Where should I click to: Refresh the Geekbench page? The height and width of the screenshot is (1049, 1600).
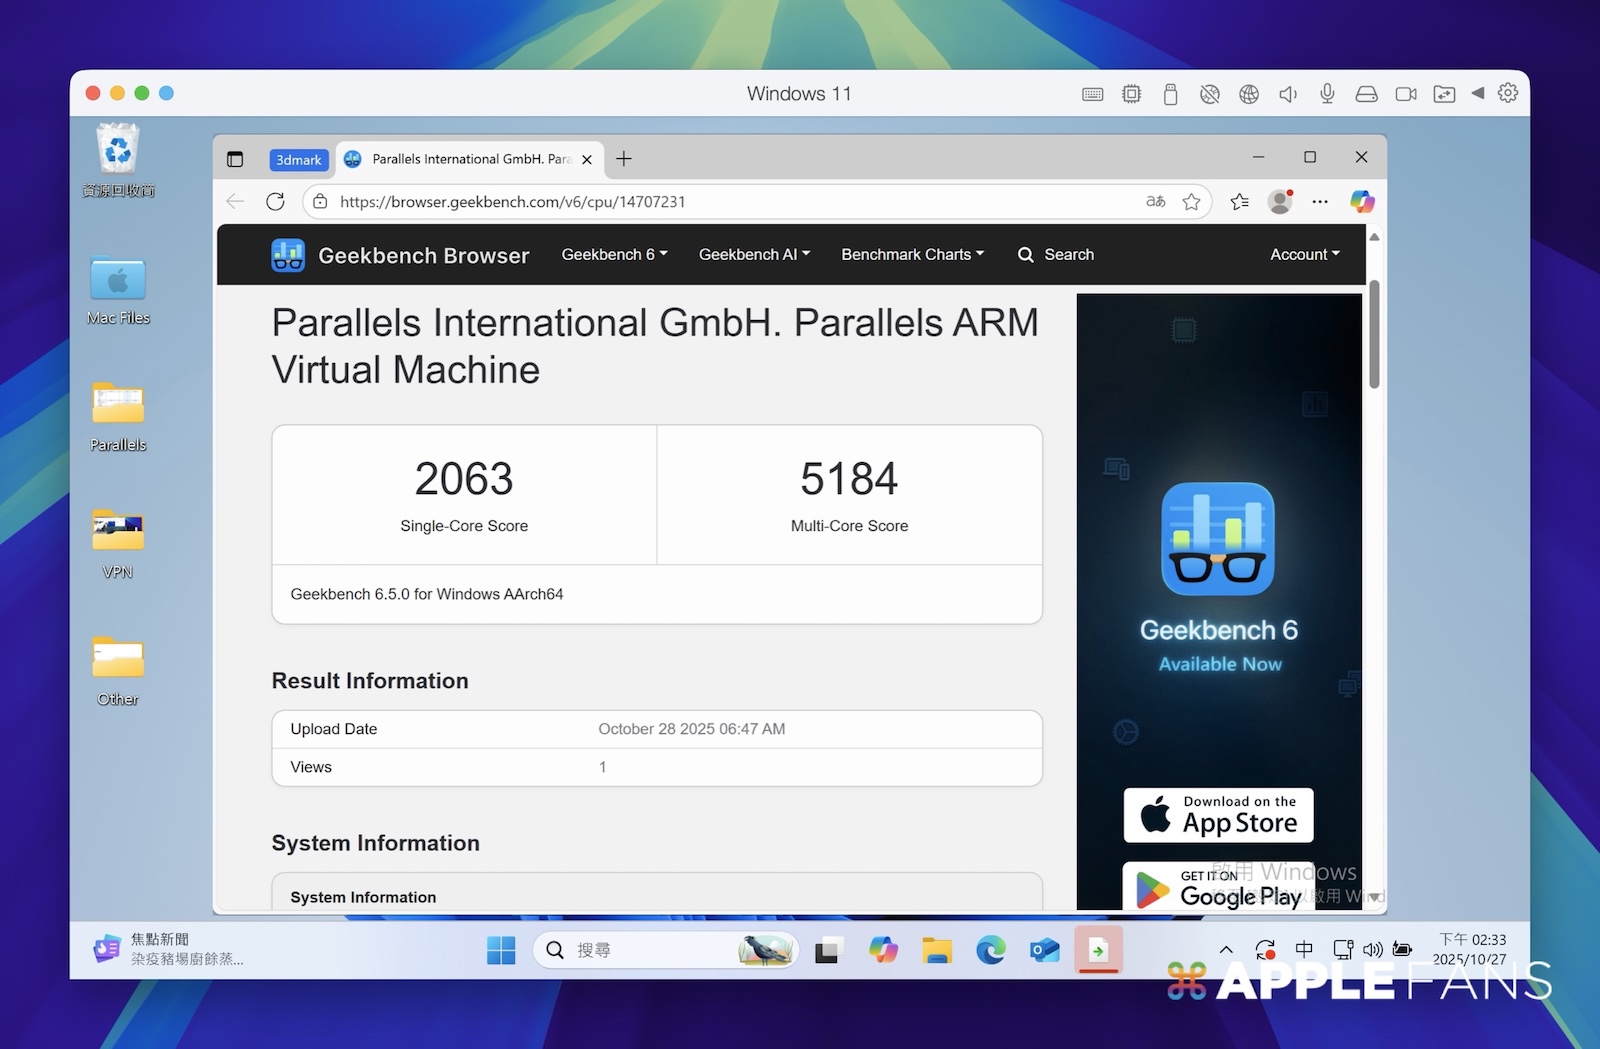pyautogui.click(x=276, y=202)
